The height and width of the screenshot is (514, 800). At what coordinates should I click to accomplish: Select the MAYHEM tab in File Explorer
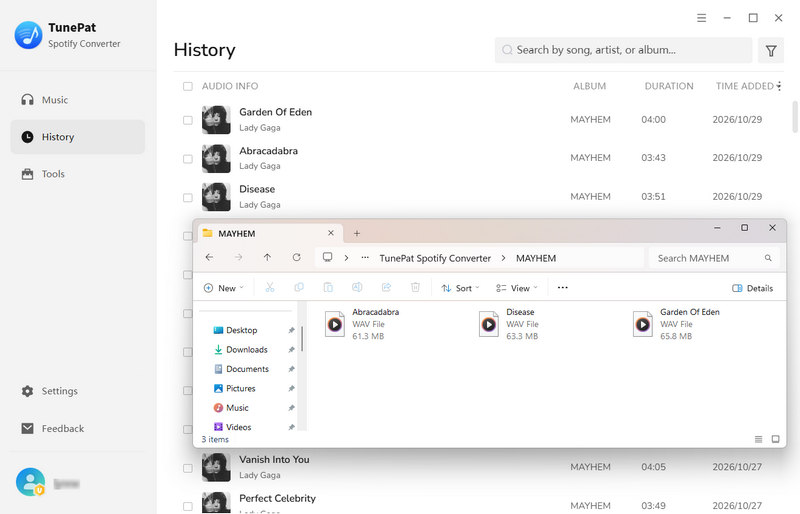[x=268, y=233]
